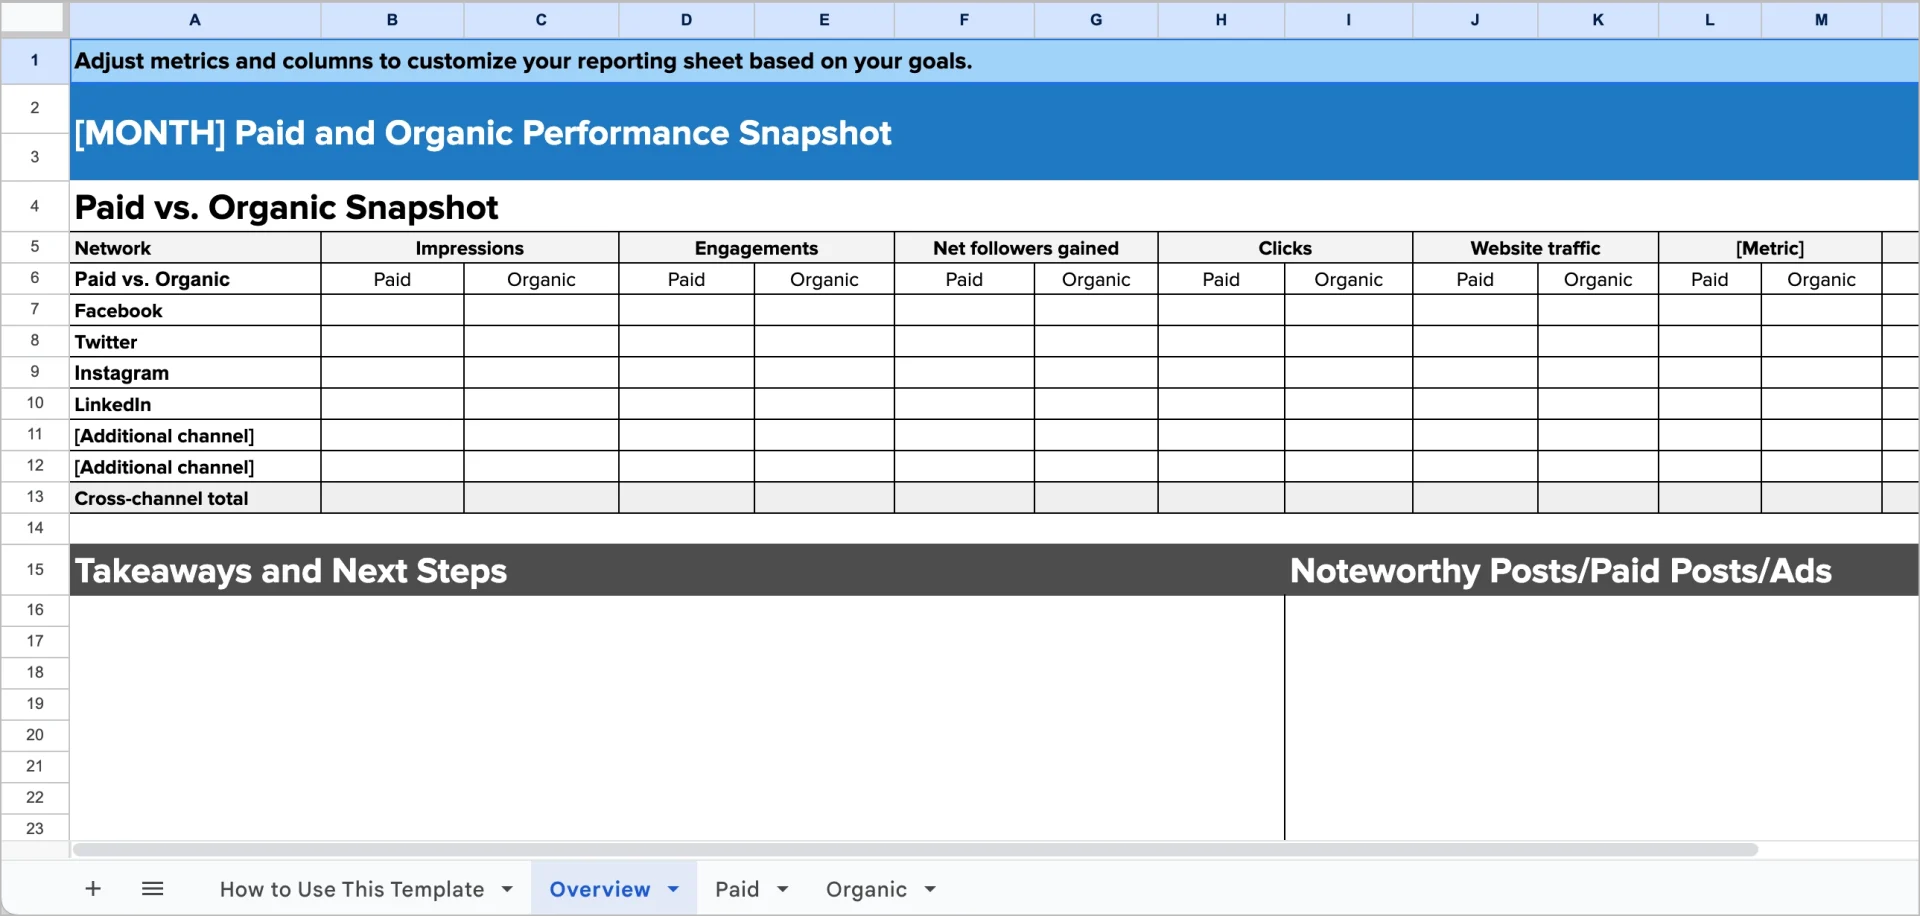Viewport: 1920px width, 916px height.
Task: Select the Cross-channel total cell
Action: [161, 497]
